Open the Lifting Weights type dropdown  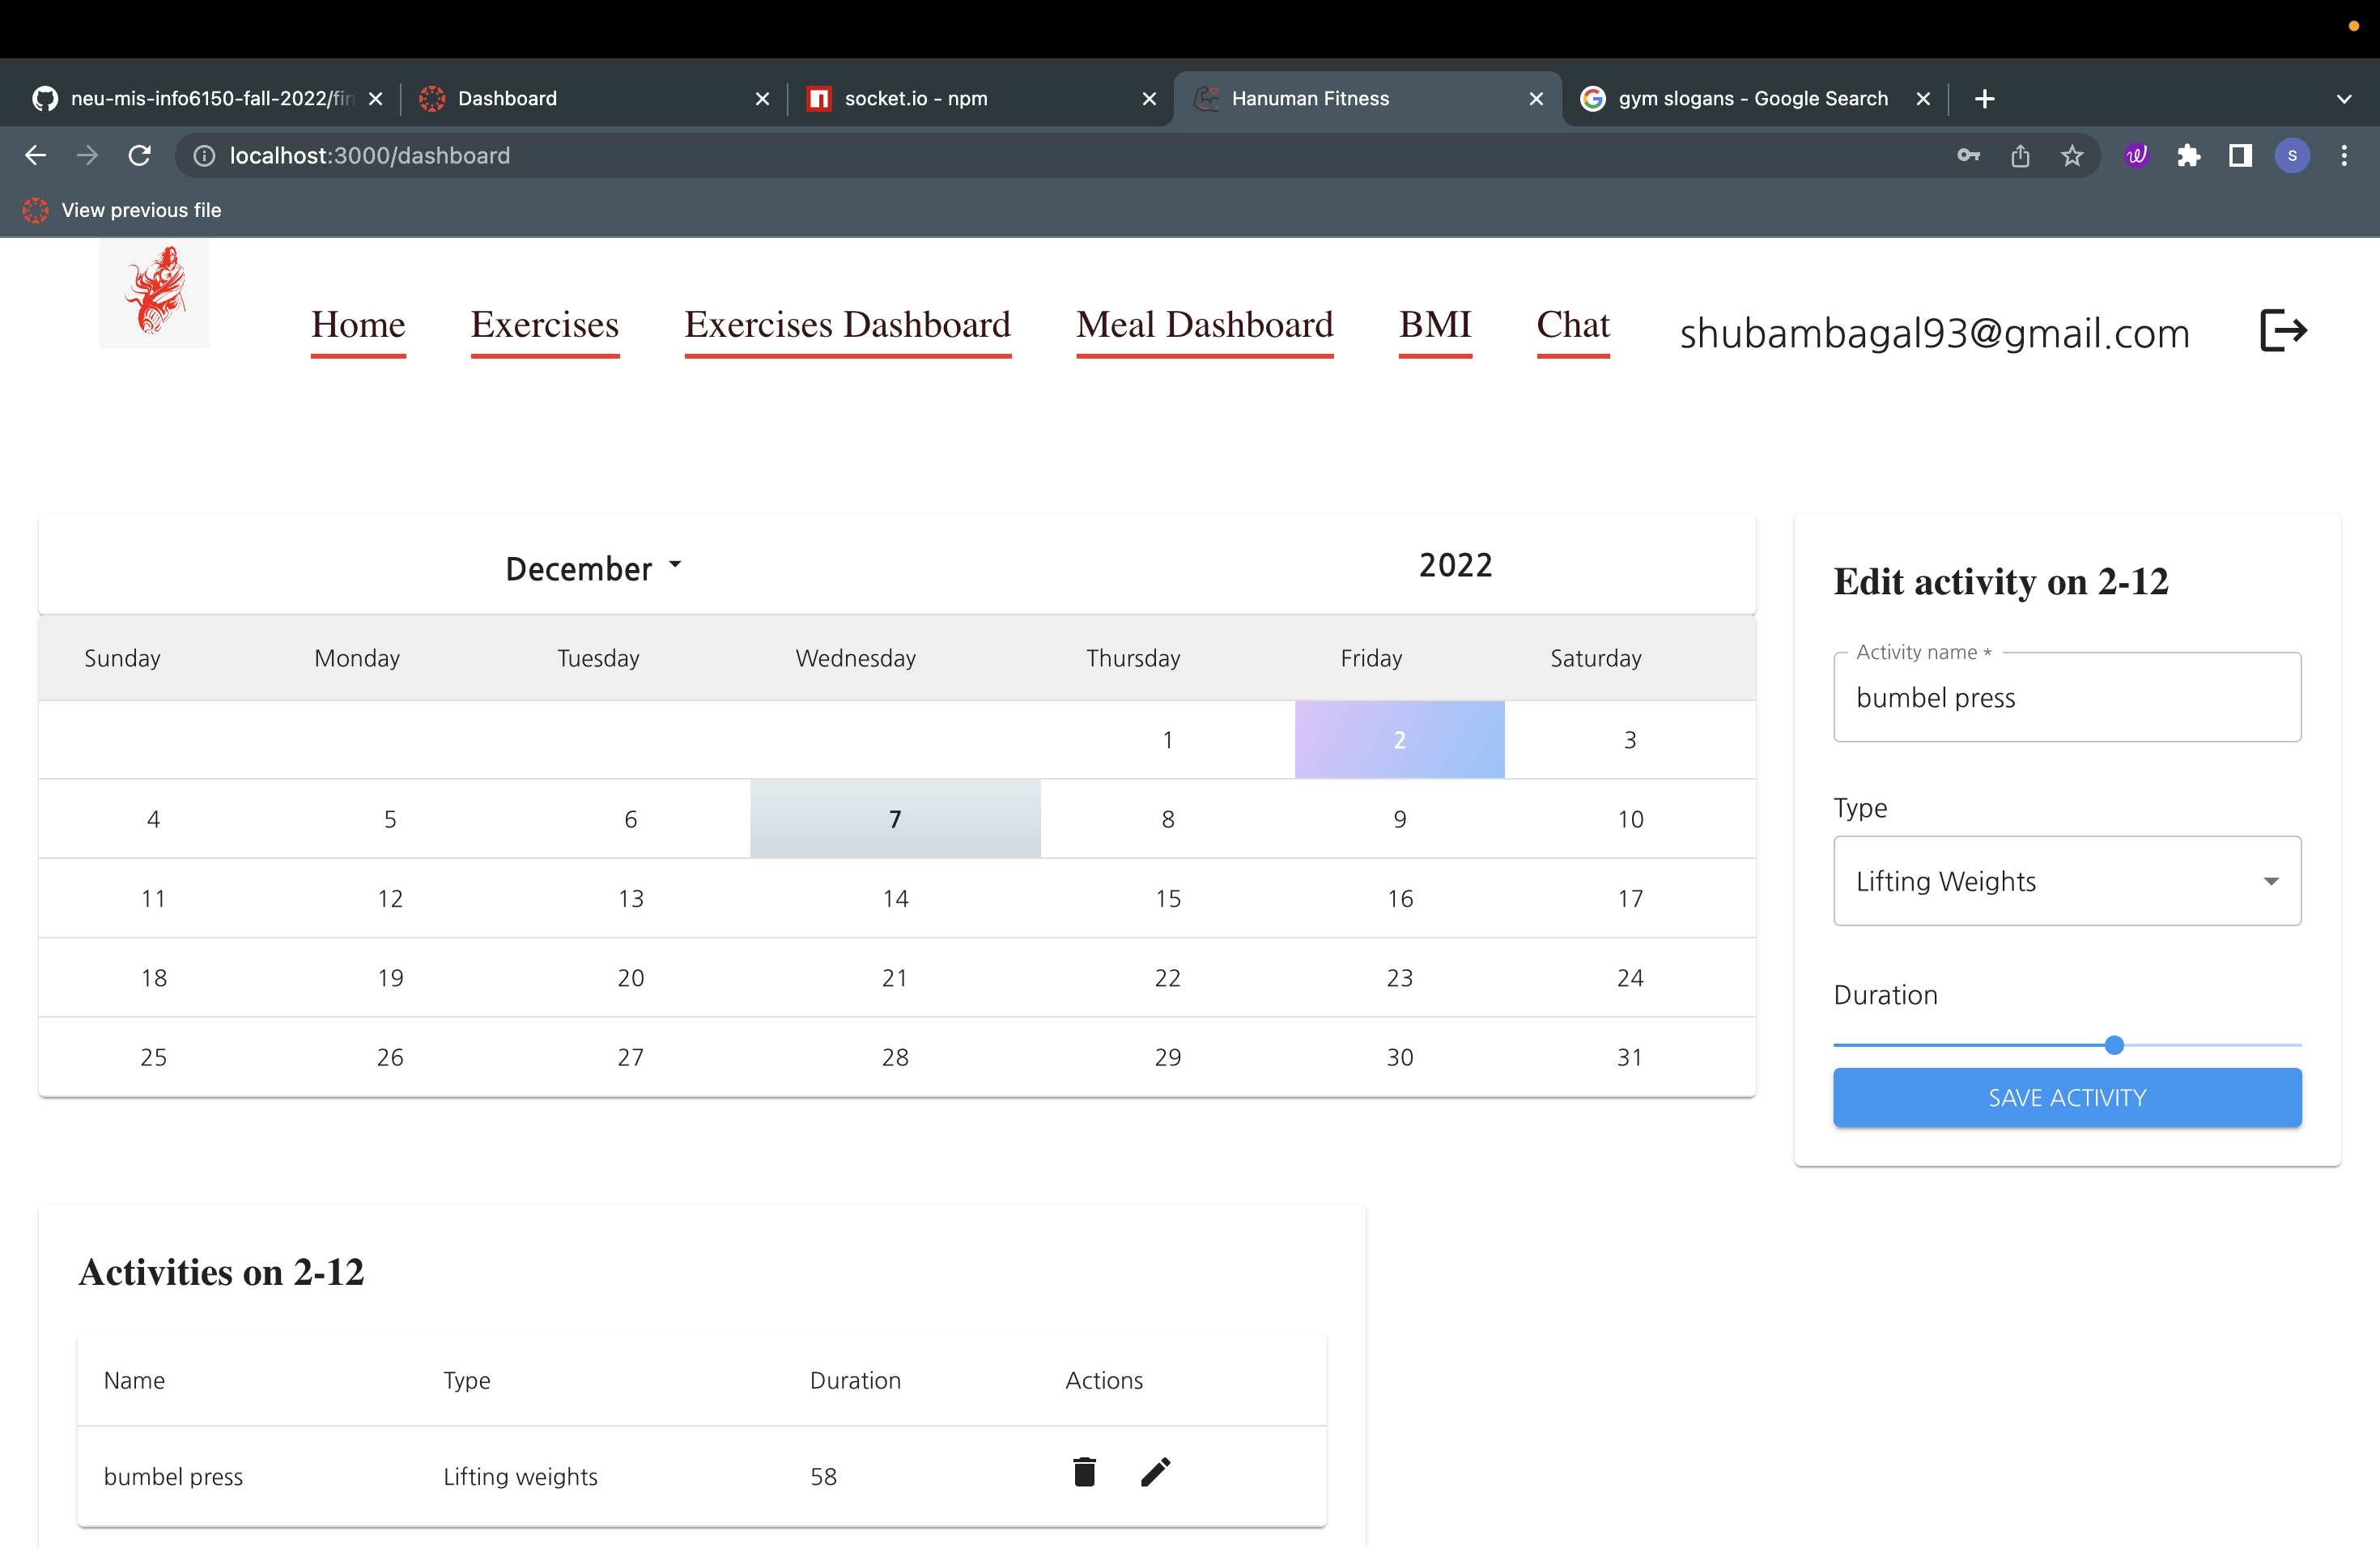point(2271,881)
